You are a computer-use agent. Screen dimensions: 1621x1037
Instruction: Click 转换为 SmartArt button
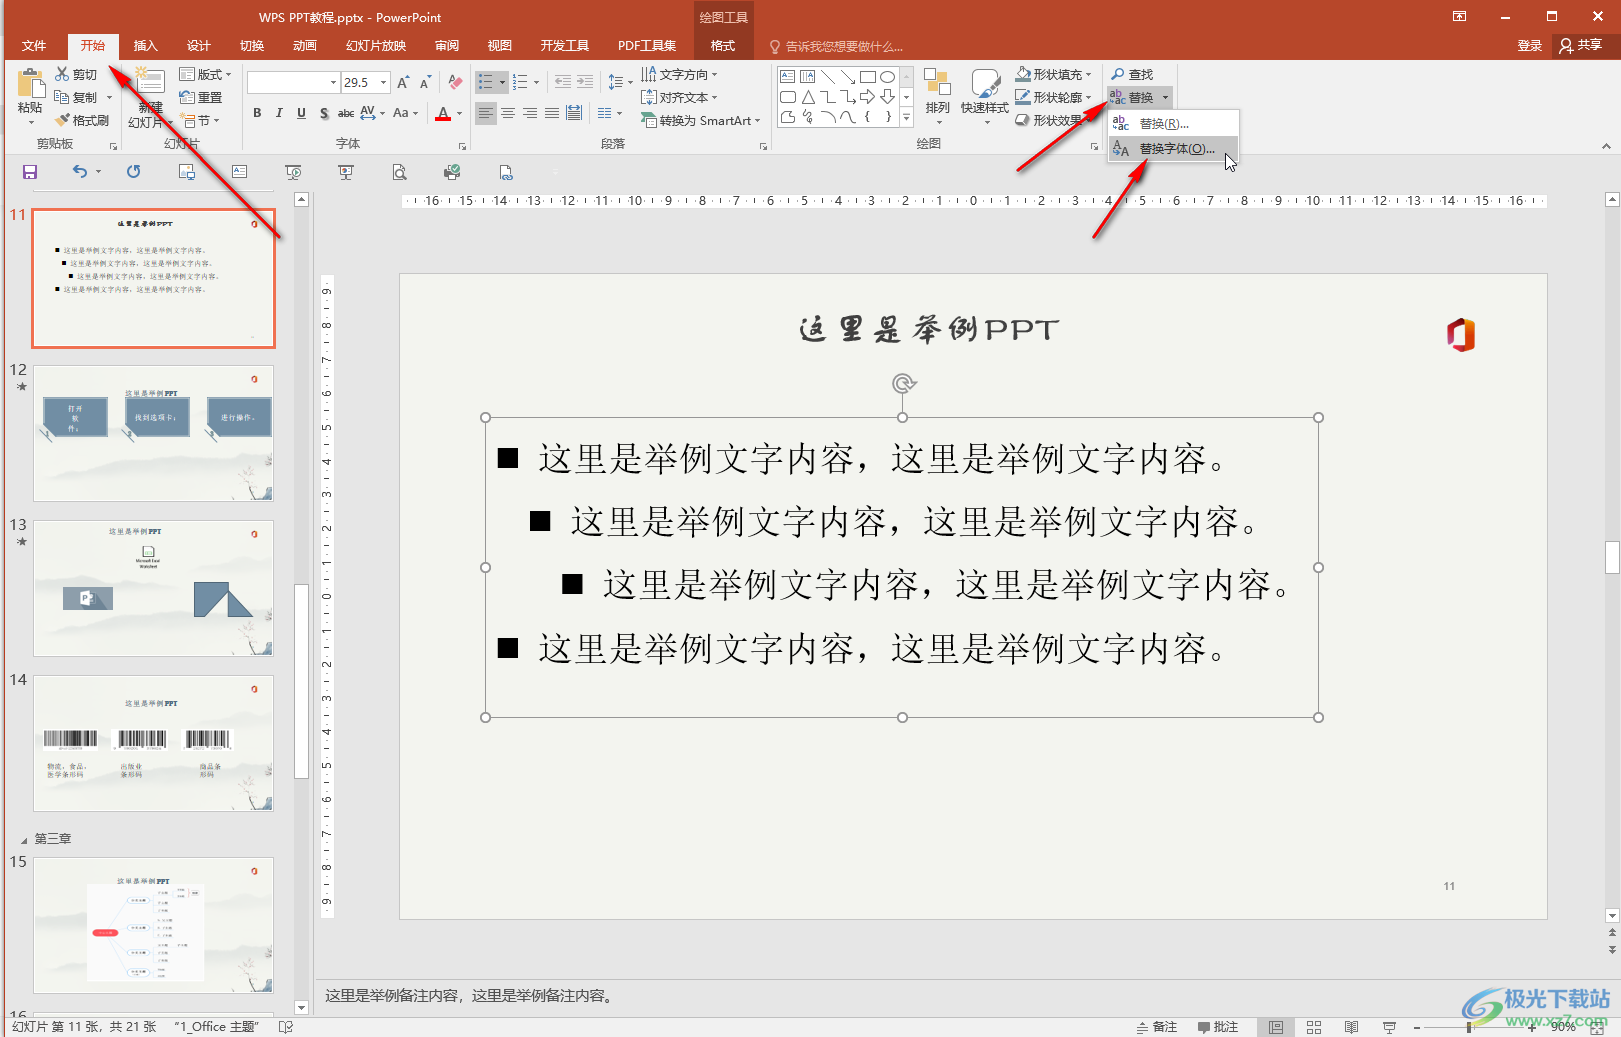click(701, 120)
